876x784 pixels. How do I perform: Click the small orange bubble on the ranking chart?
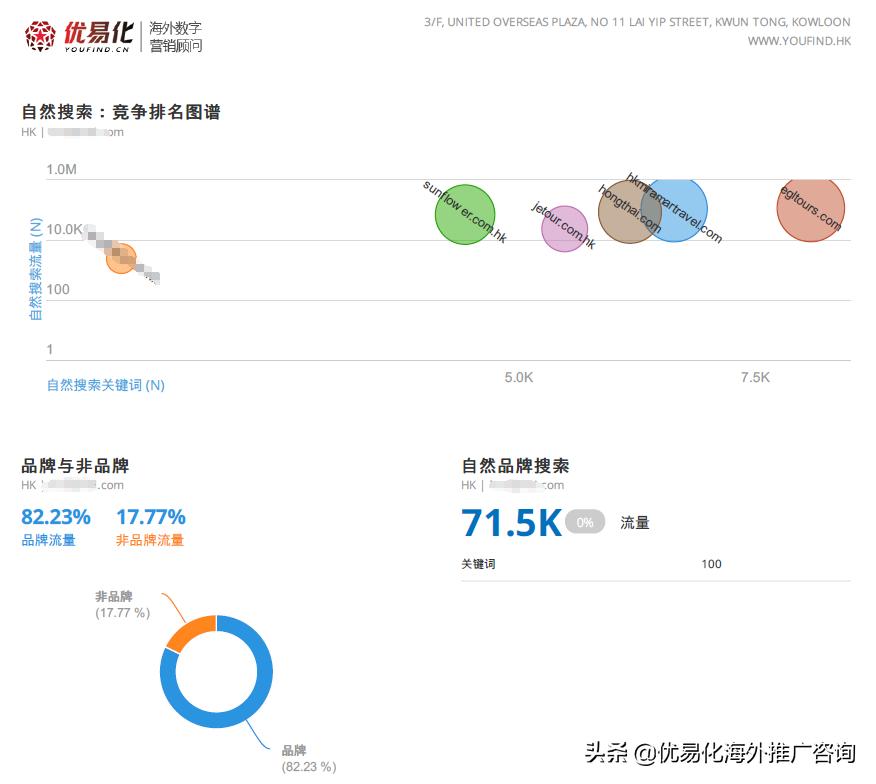point(123,257)
